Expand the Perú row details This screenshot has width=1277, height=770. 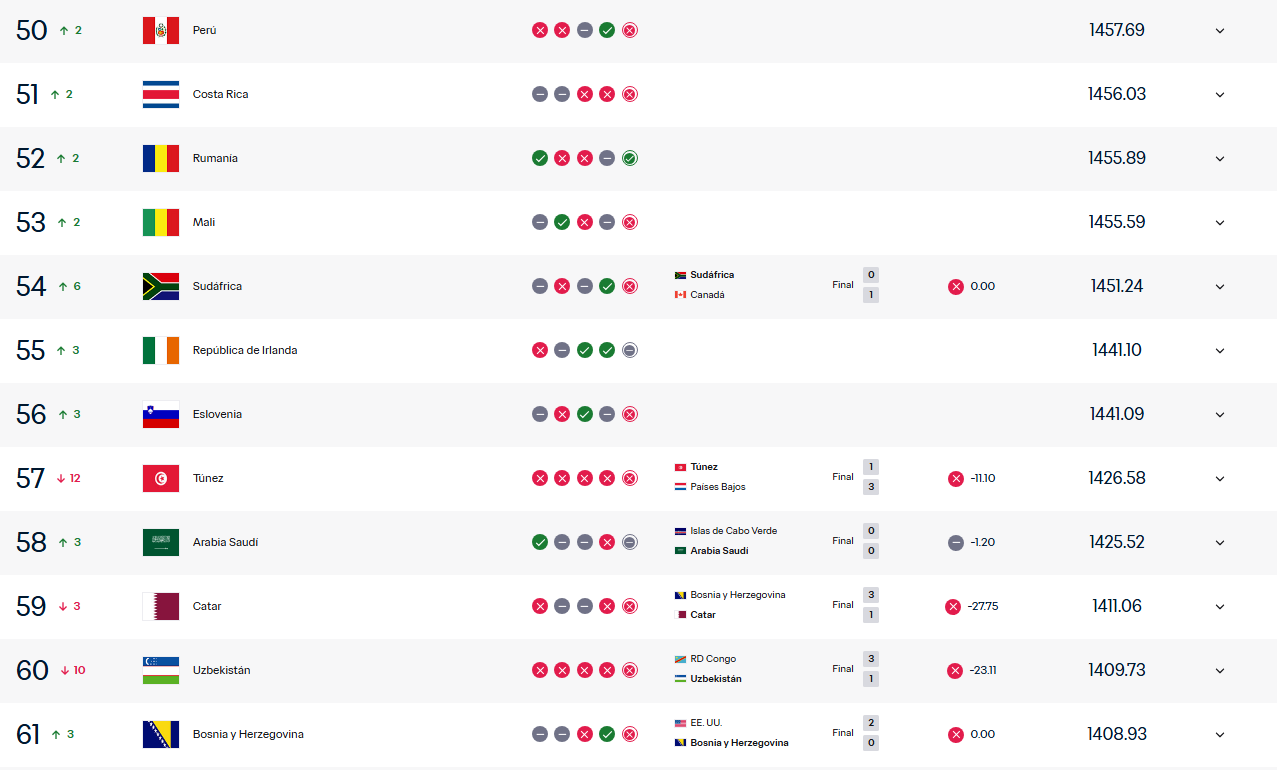tap(1220, 30)
